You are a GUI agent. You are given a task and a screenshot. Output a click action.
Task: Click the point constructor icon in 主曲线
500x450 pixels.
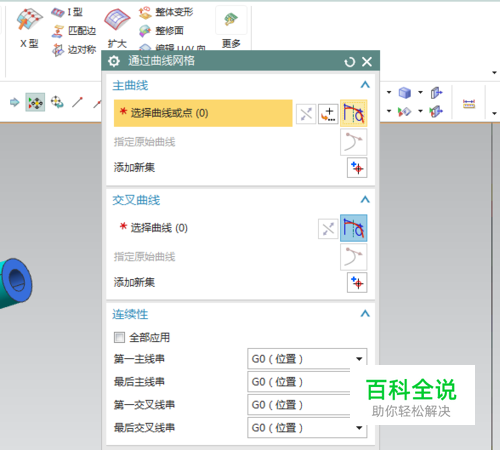point(328,114)
